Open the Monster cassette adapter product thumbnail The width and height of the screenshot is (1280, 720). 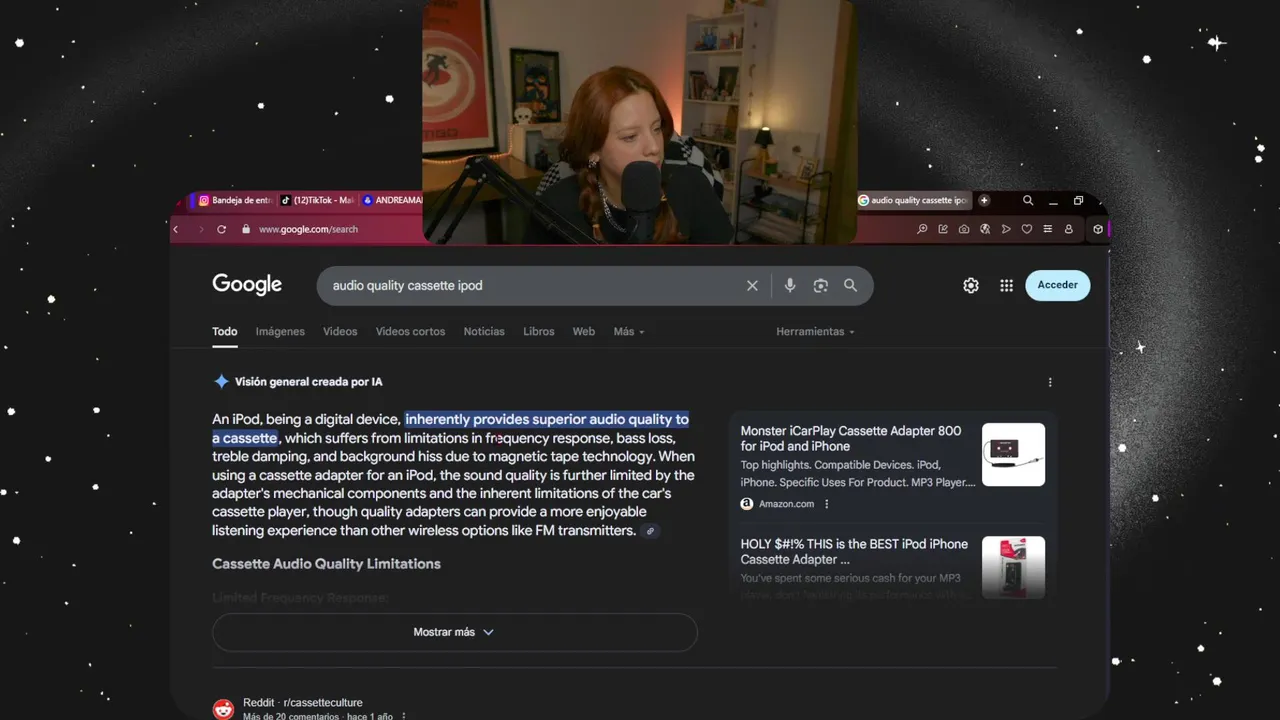1013,455
